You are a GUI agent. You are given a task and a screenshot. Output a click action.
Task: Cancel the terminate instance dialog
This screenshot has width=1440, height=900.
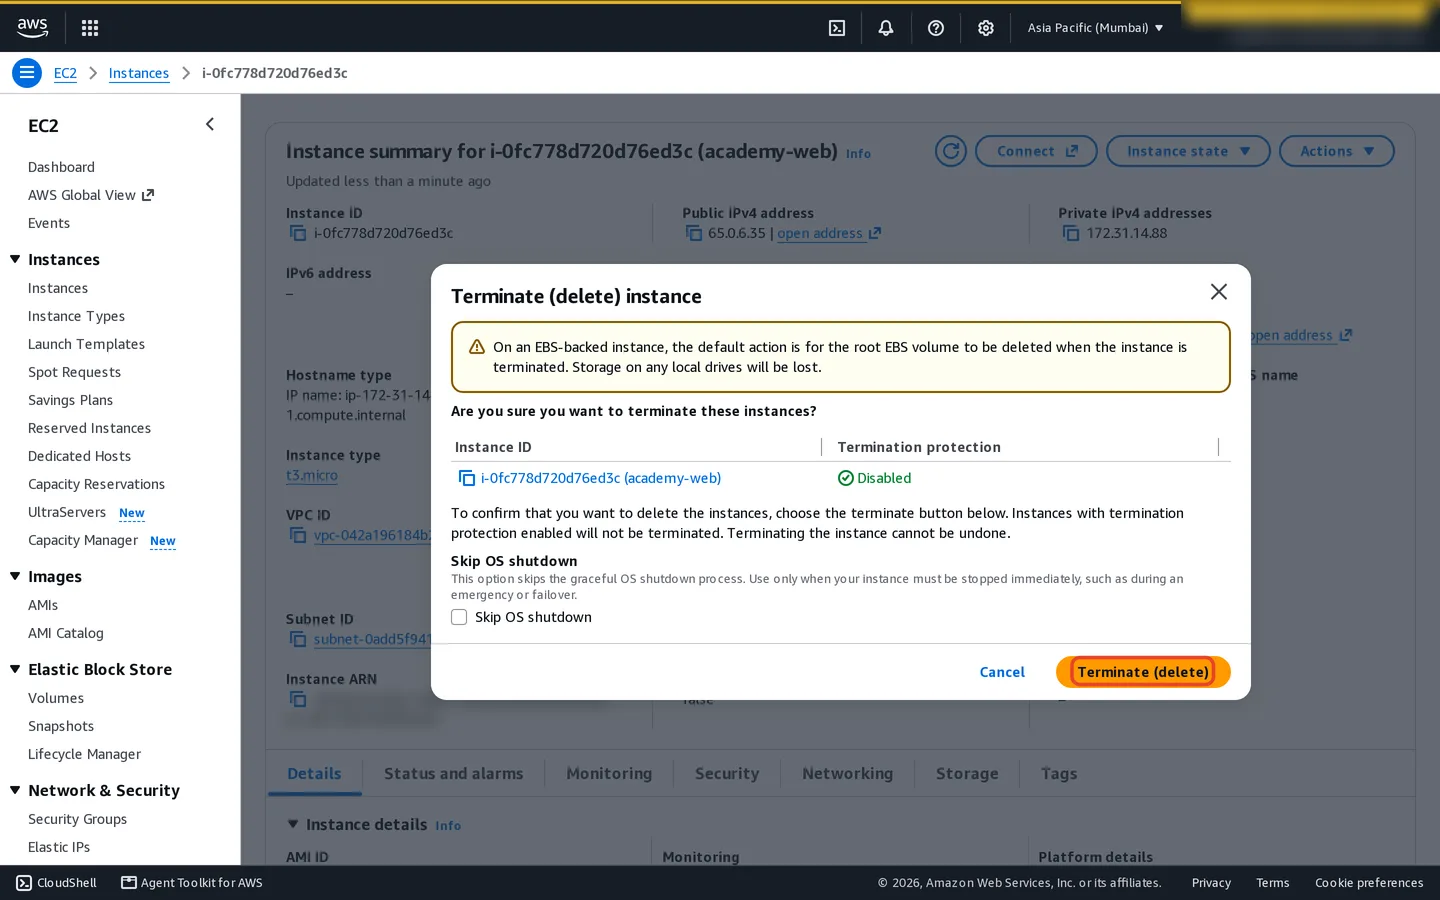point(1002,672)
